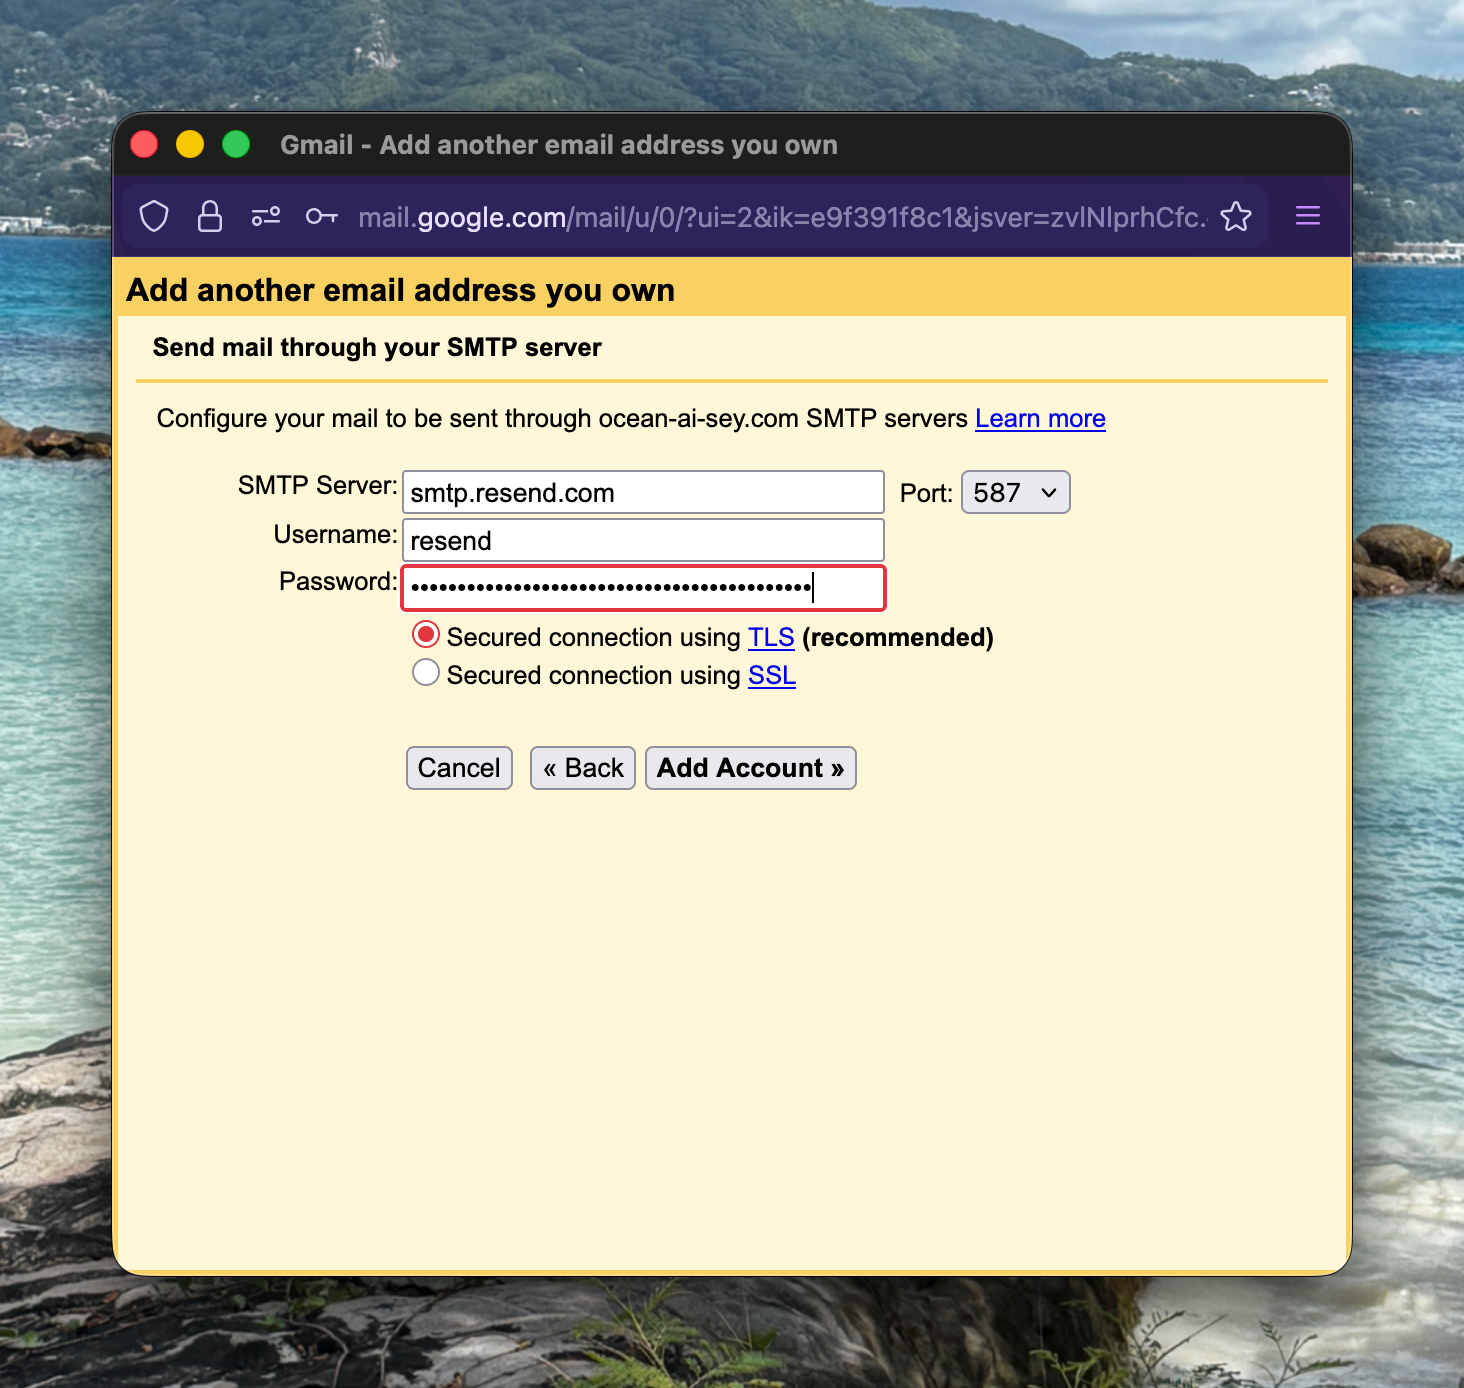Click the permissions settings icon in address bar
The width and height of the screenshot is (1464, 1388).
(266, 216)
